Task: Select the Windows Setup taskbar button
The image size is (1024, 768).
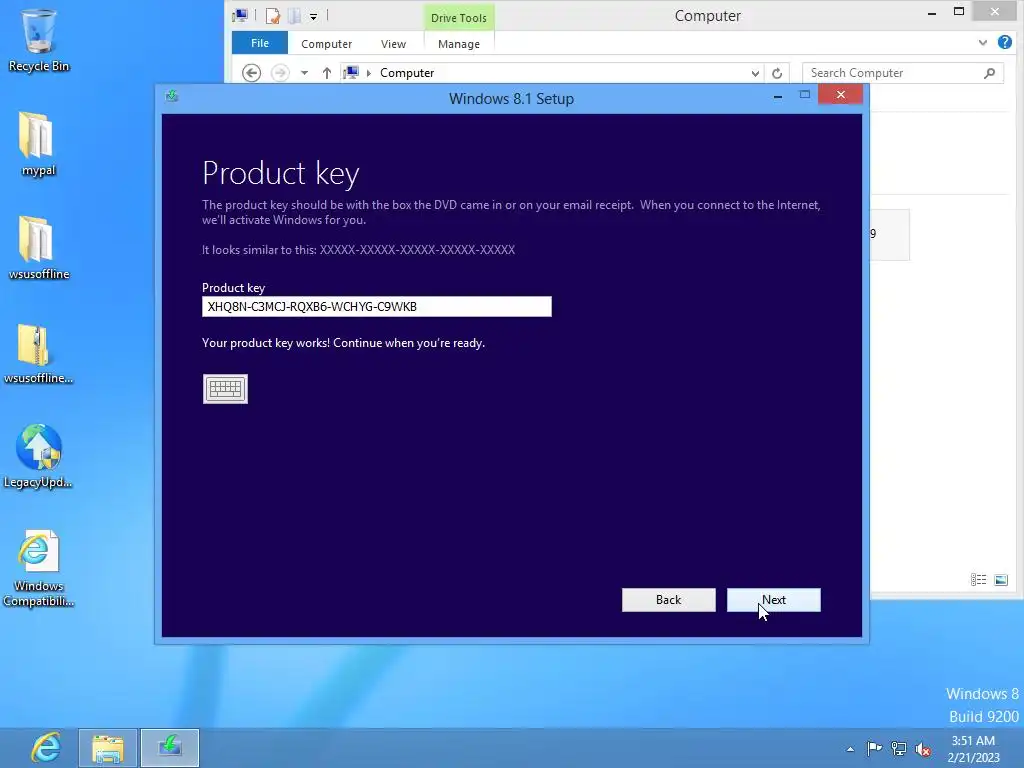Action: coord(170,748)
